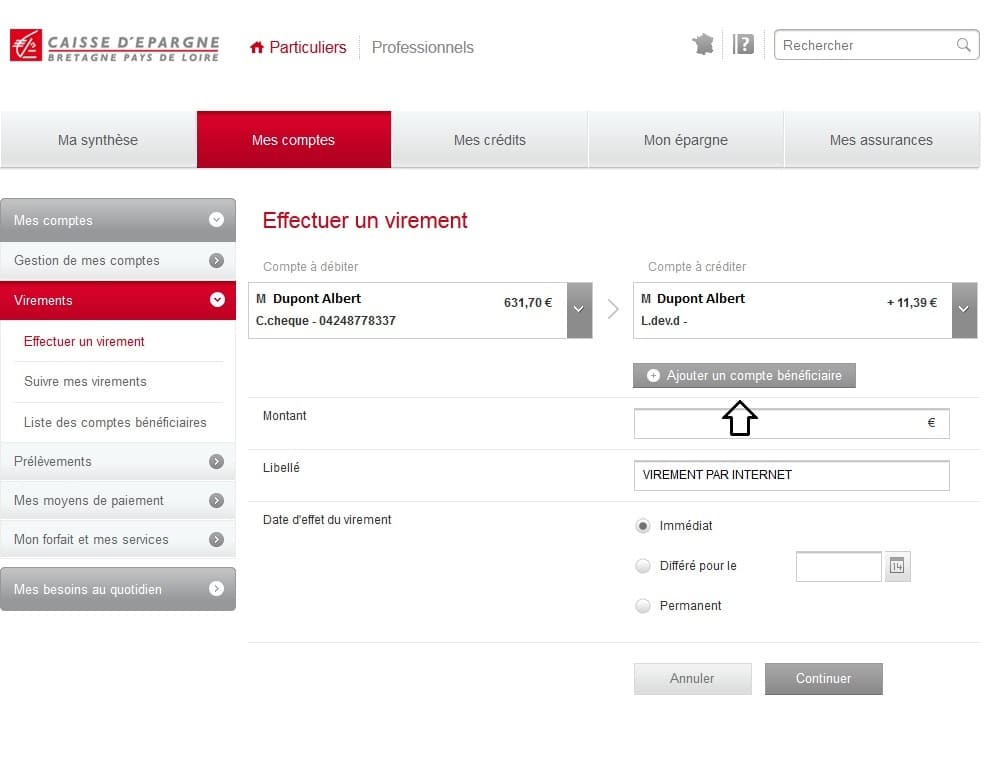This screenshot has height=757, width=988.
Task: Open the Compte à débiter account dropdown
Action: (x=578, y=310)
